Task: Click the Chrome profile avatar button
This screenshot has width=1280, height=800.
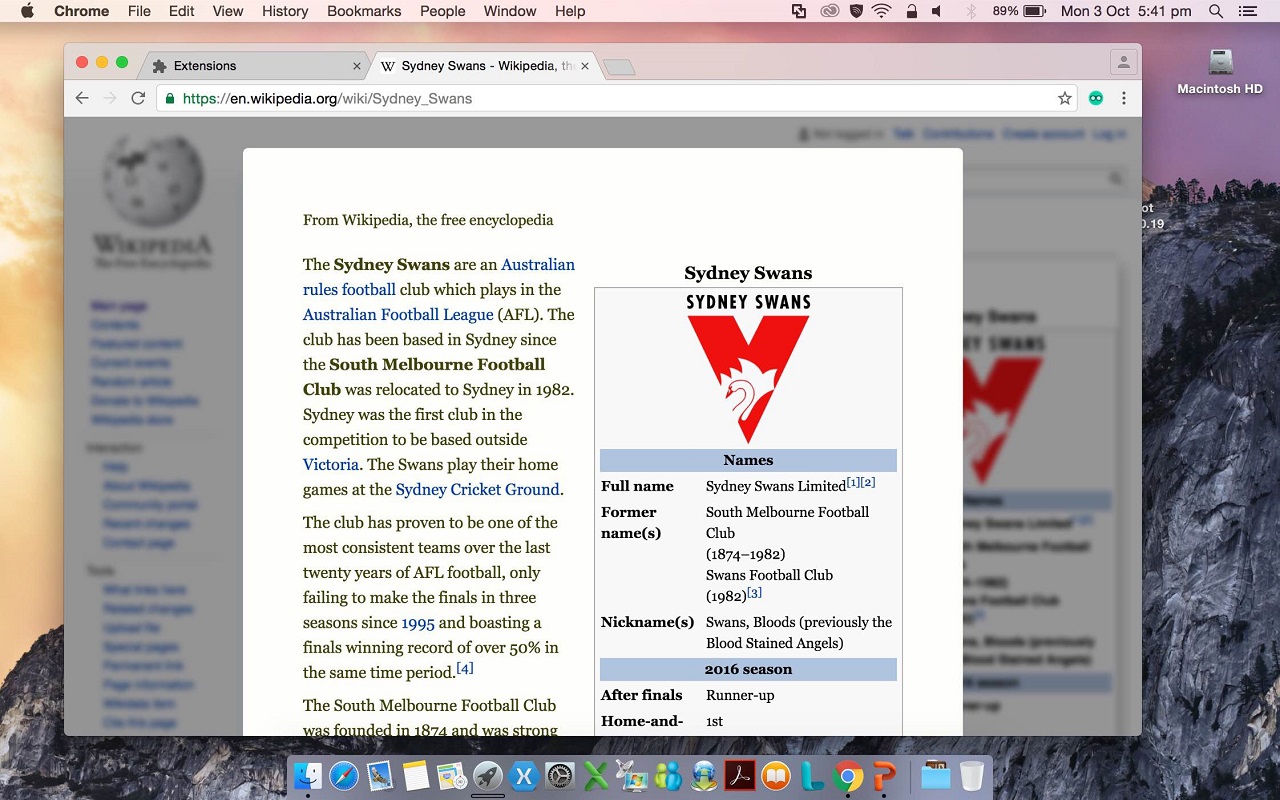Action: 1124,62
